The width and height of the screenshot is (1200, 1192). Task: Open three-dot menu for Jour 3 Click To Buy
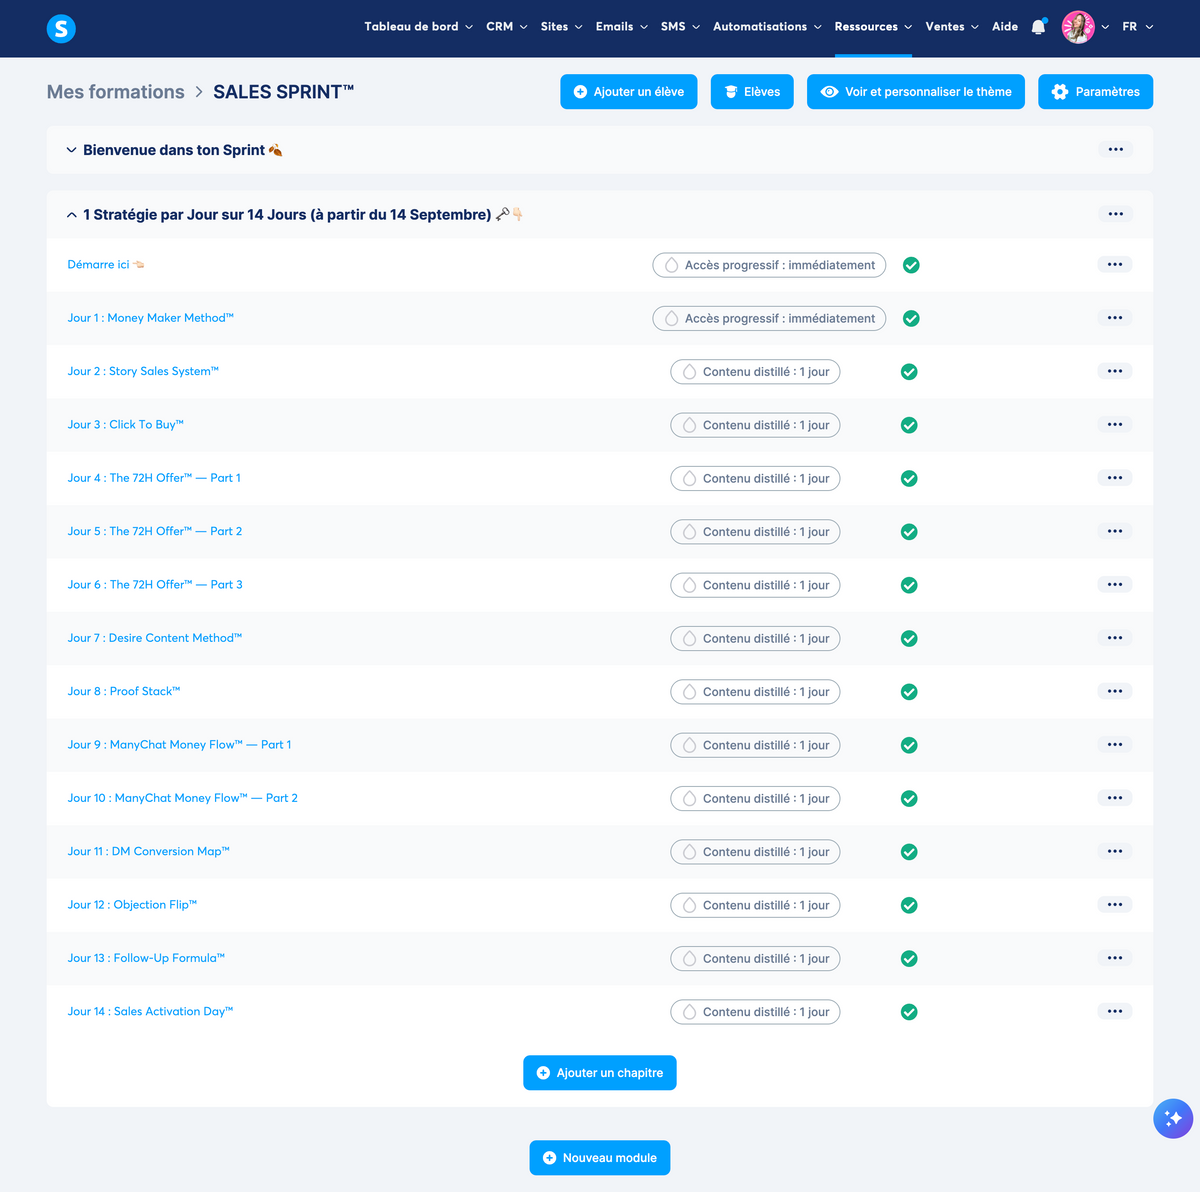(1115, 425)
